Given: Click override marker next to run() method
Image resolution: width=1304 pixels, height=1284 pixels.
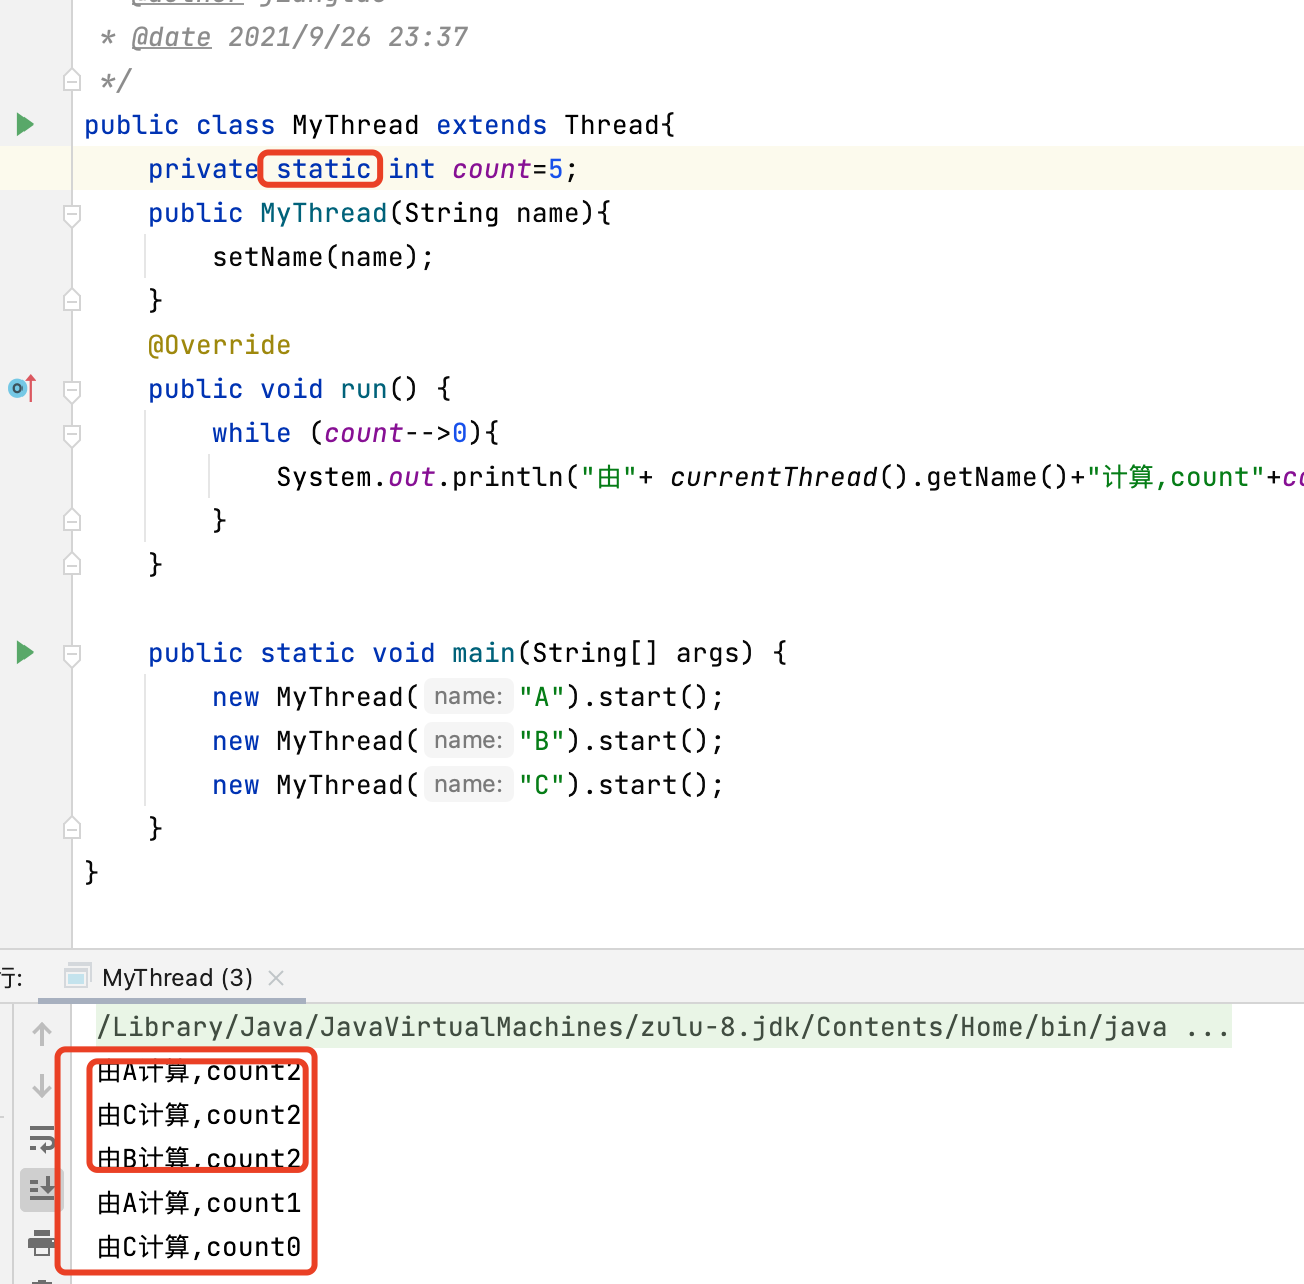Looking at the screenshot, I should click(22, 388).
